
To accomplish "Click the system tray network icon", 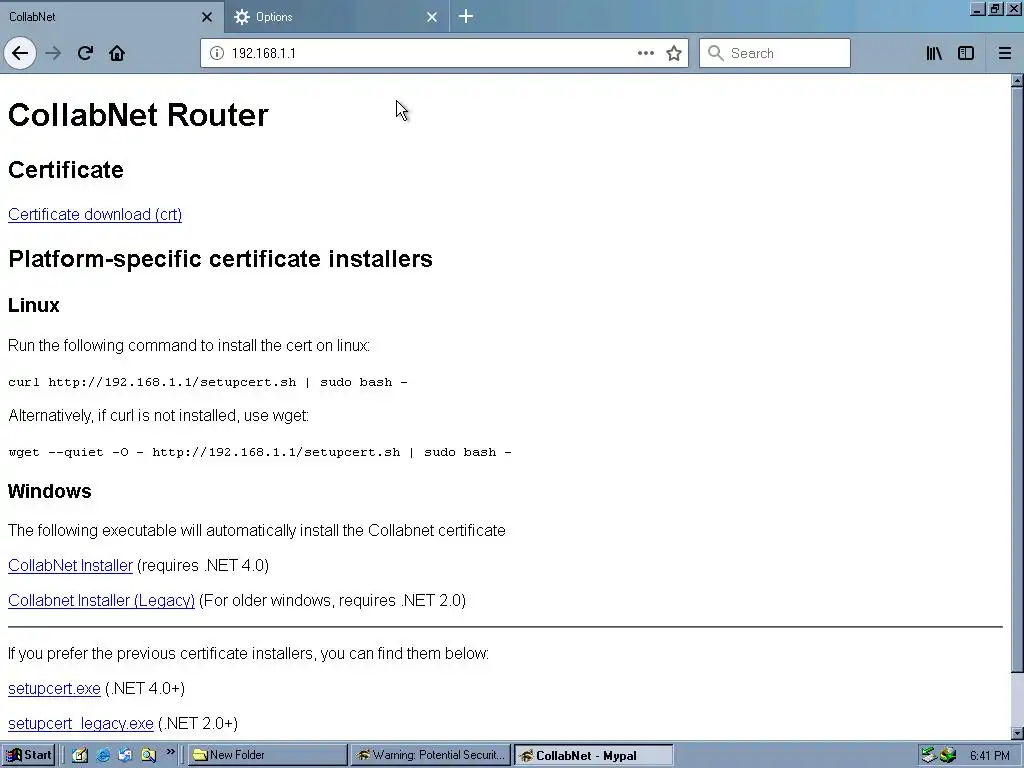I will (x=928, y=755).
